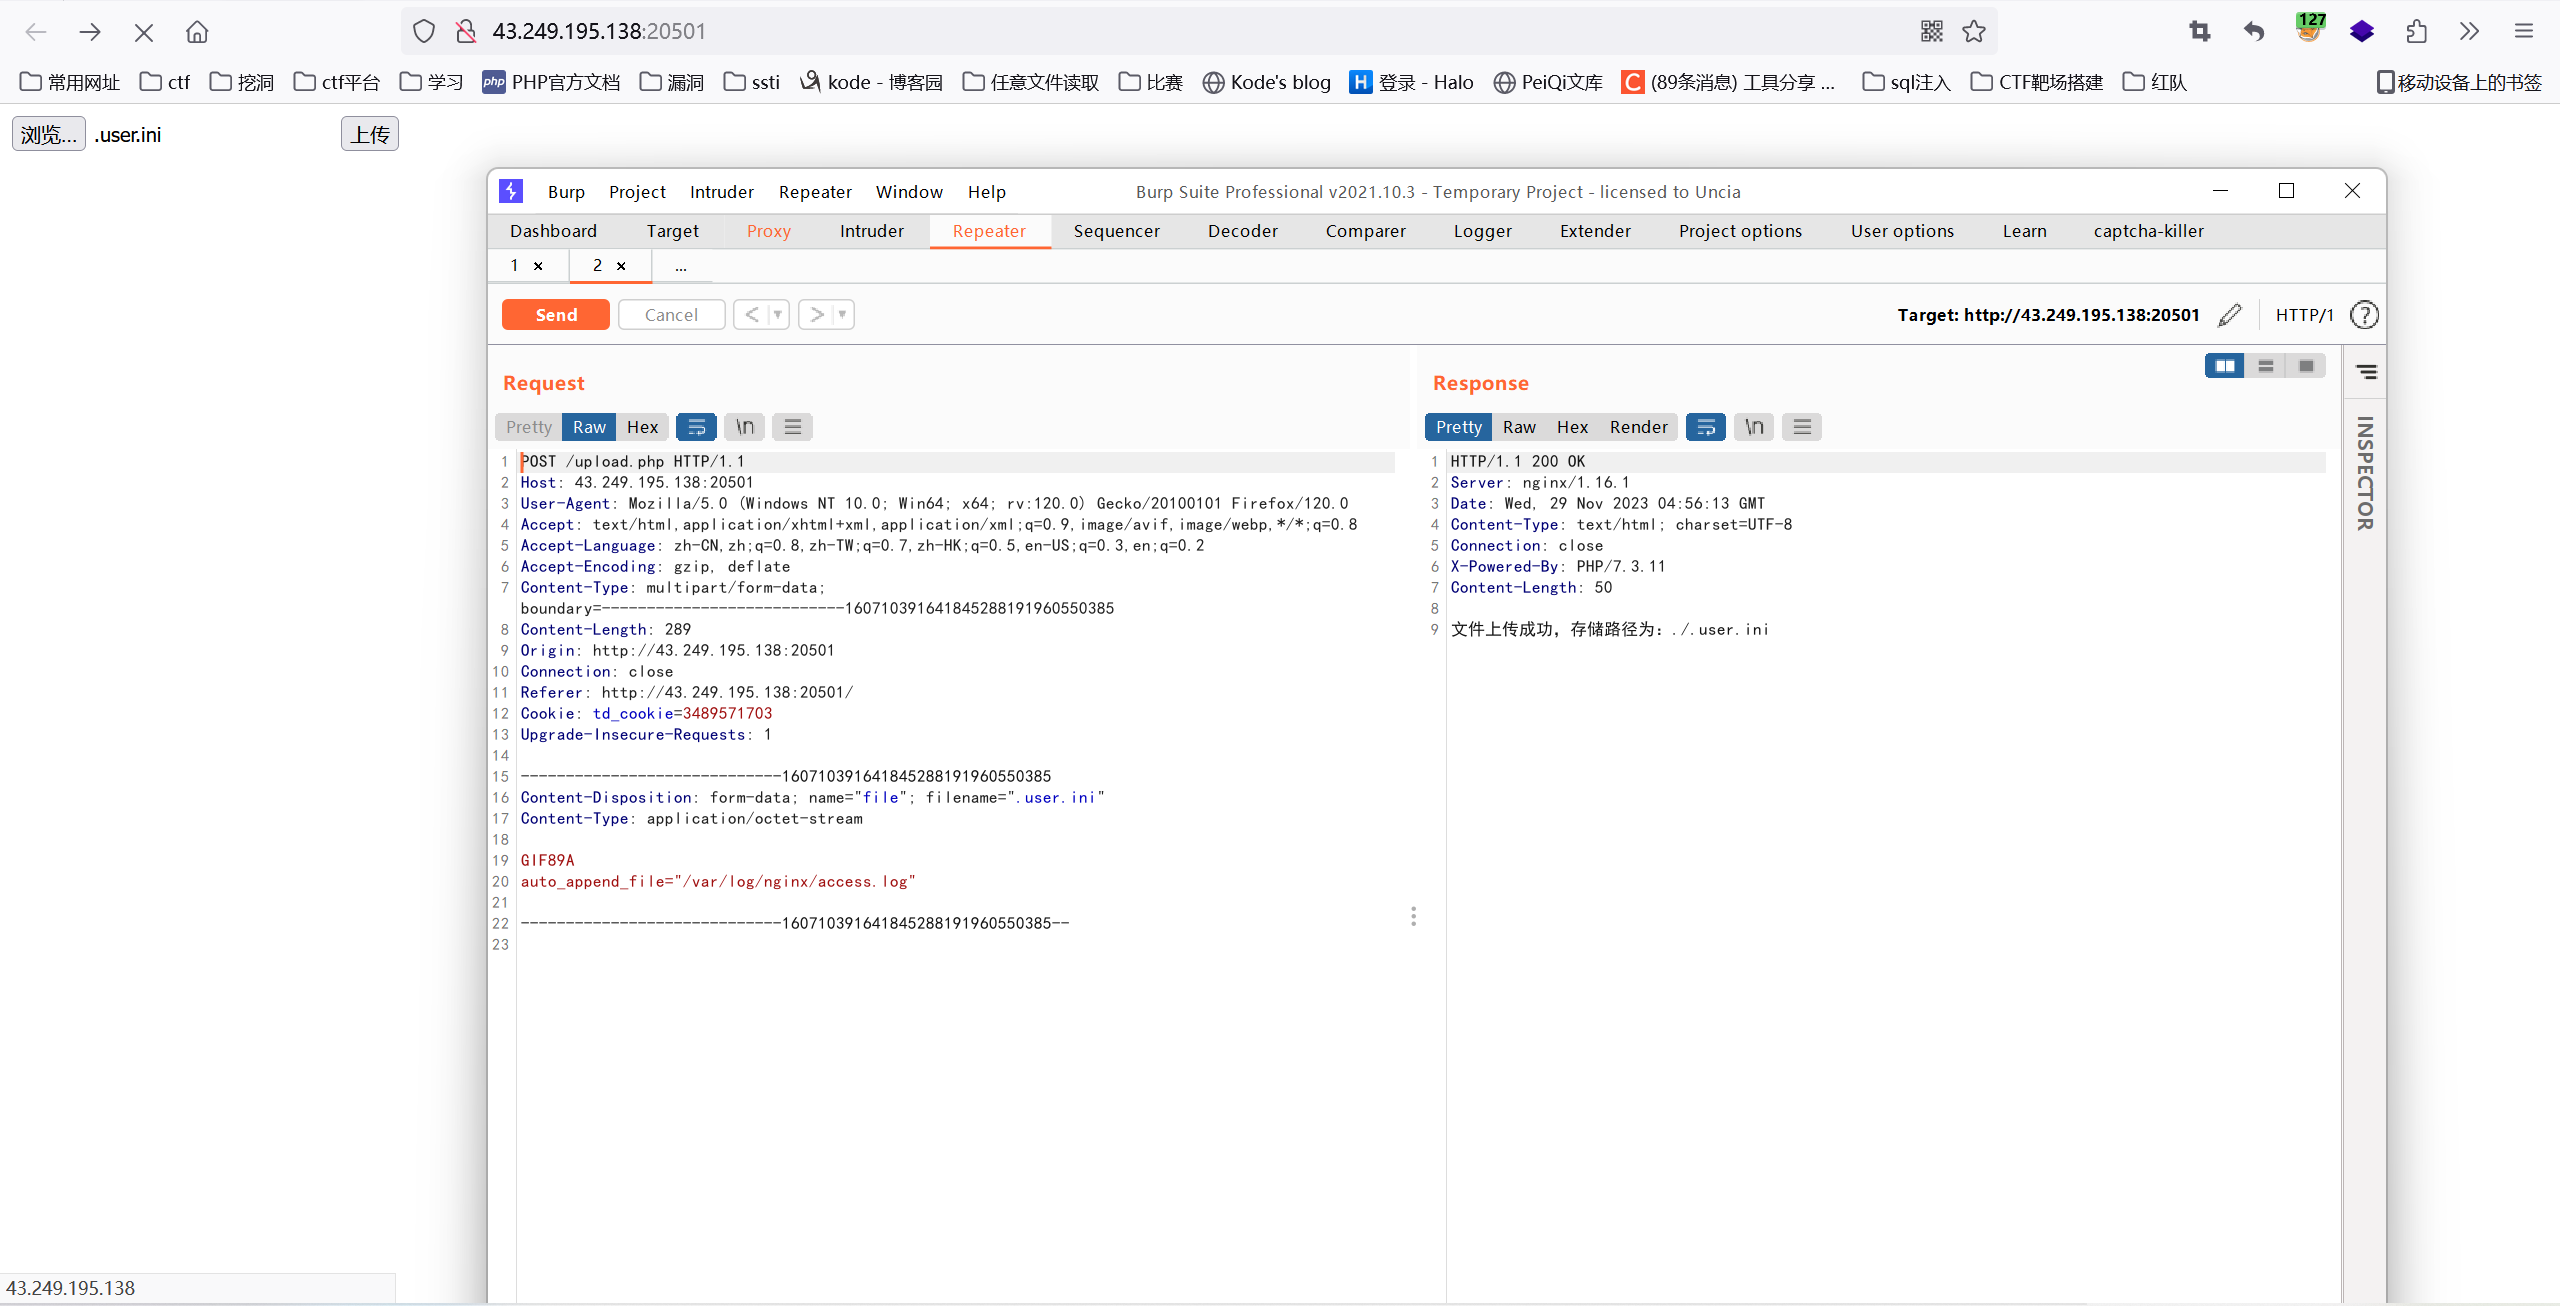This screenshot has width=2560, height=1306.
Task: Select the top/bottom split layout icon
Action: coord(2266,366)
